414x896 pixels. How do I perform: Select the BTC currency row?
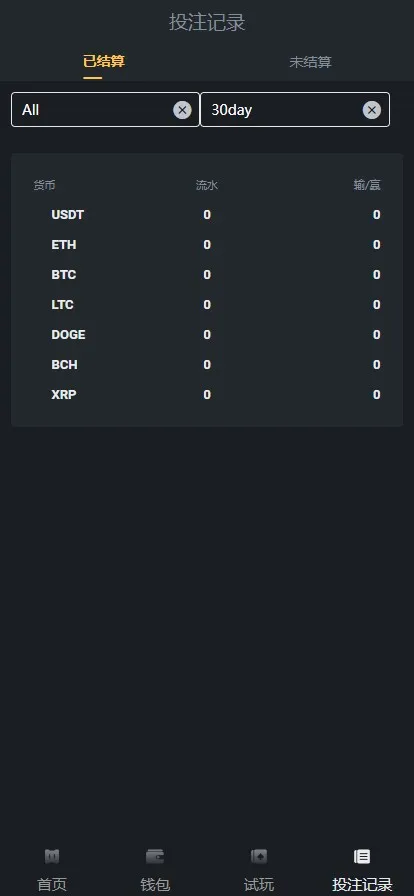tap(207, 275)
